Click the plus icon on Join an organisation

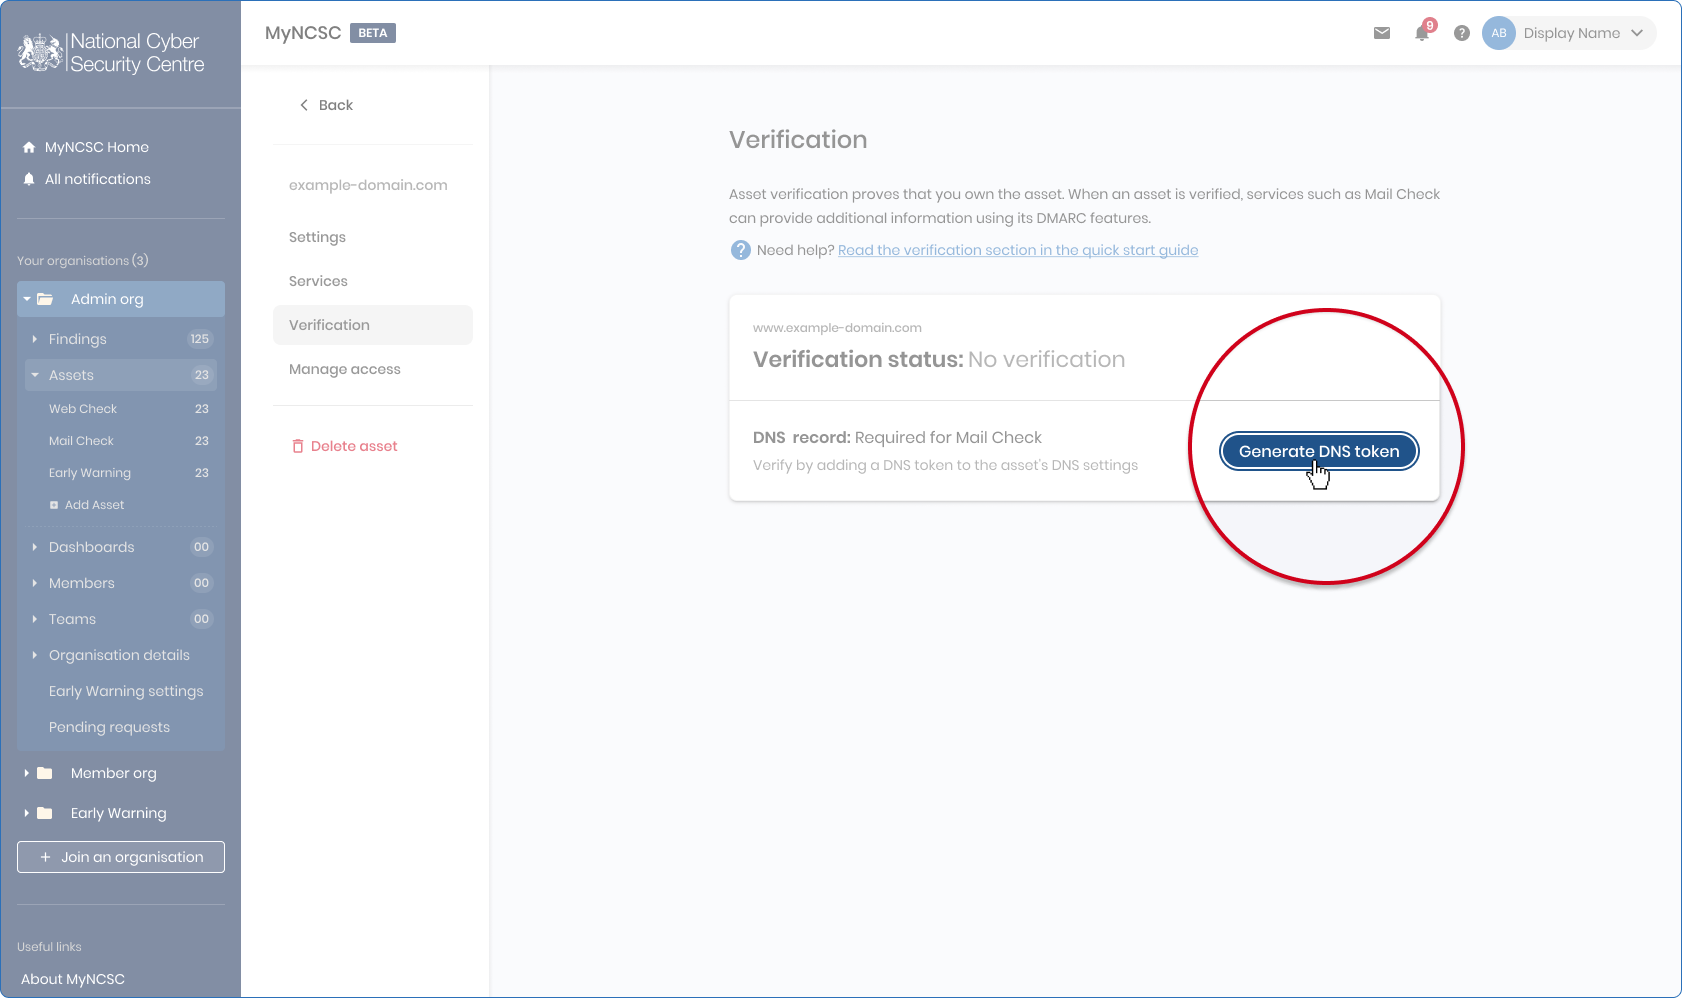[45, 857]
